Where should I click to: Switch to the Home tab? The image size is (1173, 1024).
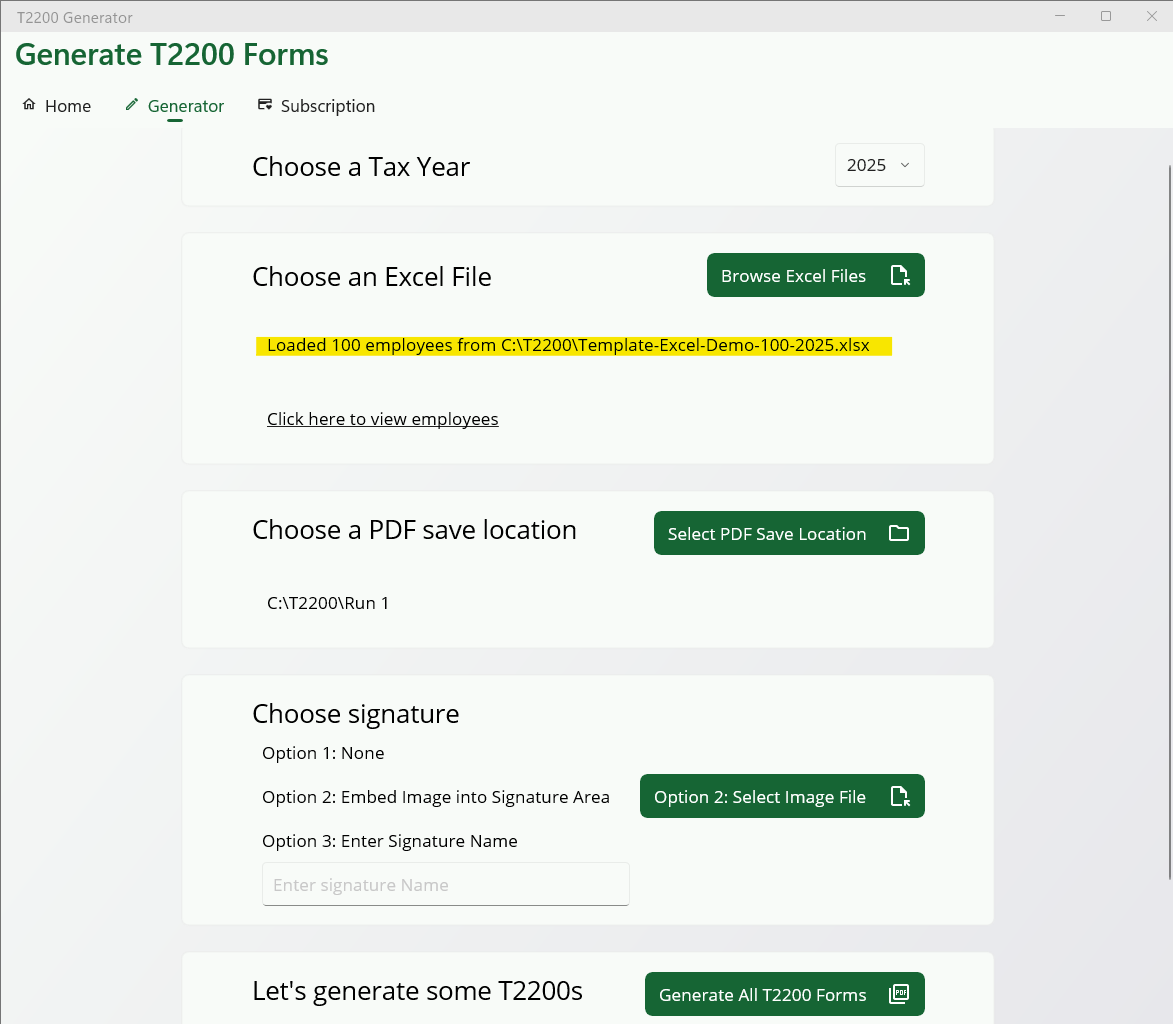[x=68, y=105]
